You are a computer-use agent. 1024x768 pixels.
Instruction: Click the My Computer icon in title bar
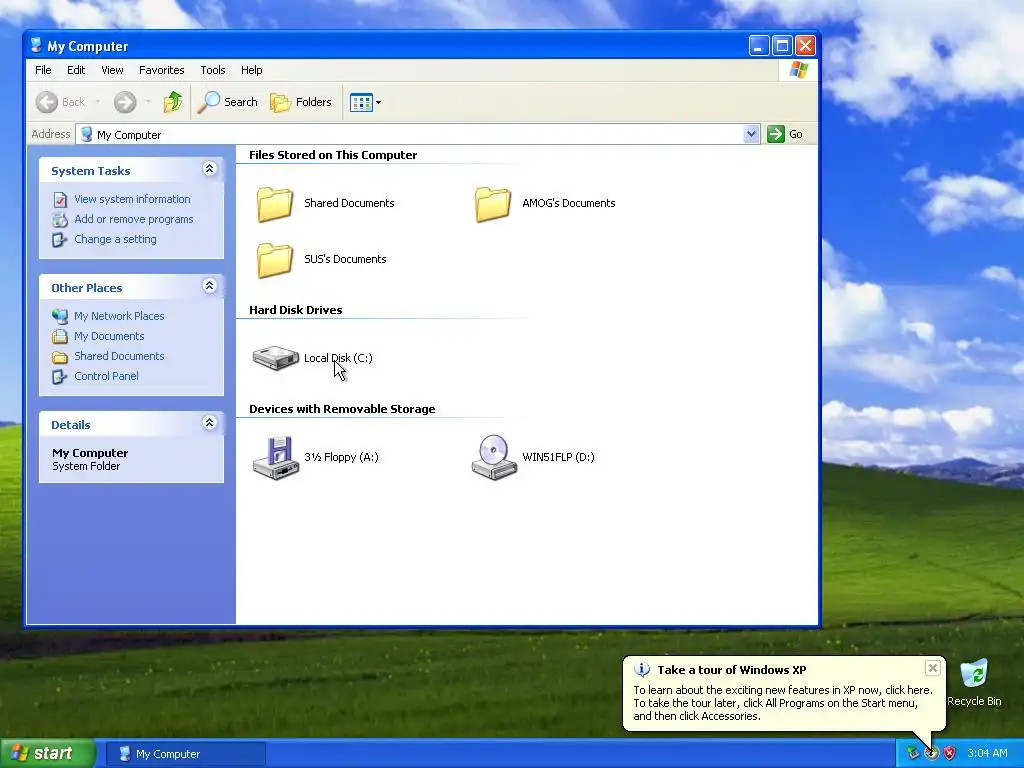(x=37, y=46)
